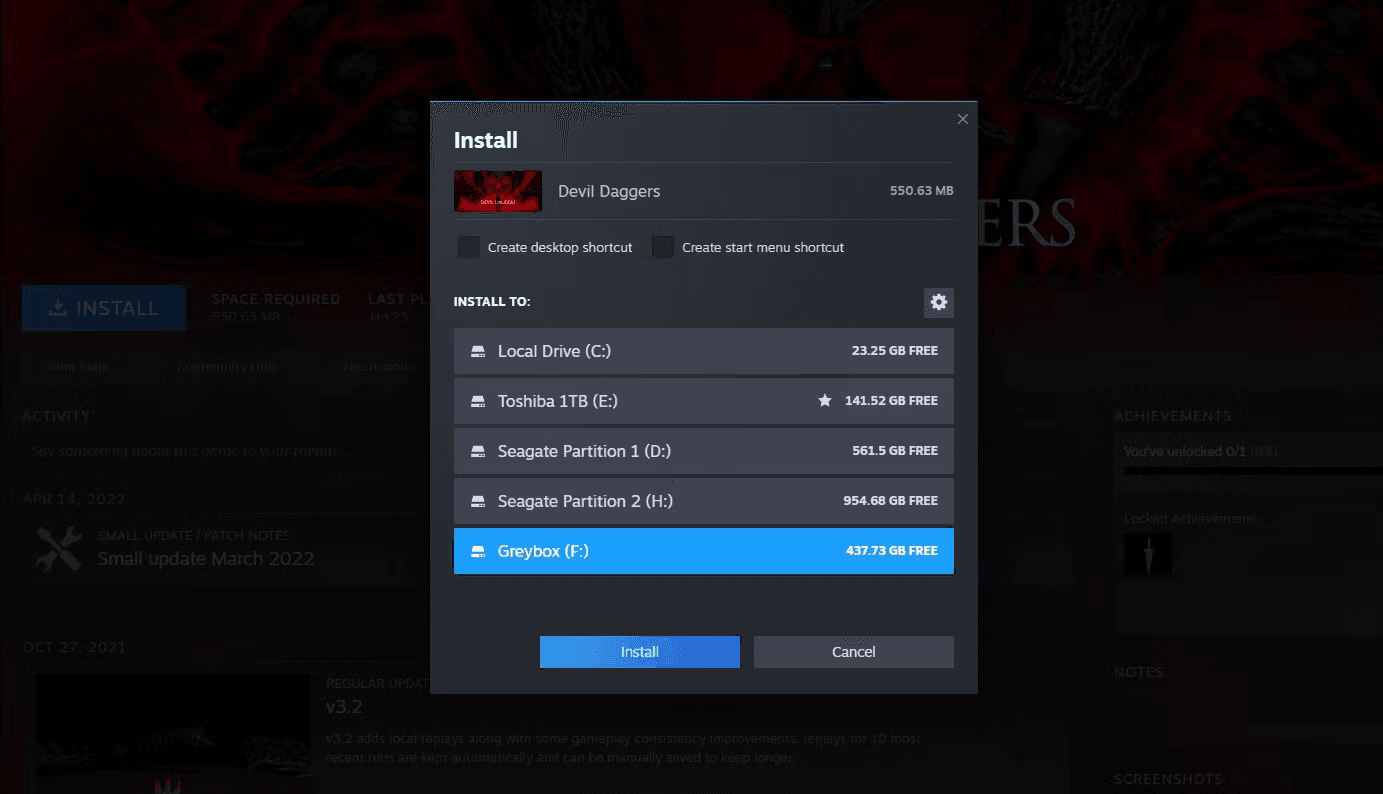The height and width of the screenshot is (794, 1383).
Task: Click the drive icon beside Seagate Partition 1
Action: (x=478, y=451)
